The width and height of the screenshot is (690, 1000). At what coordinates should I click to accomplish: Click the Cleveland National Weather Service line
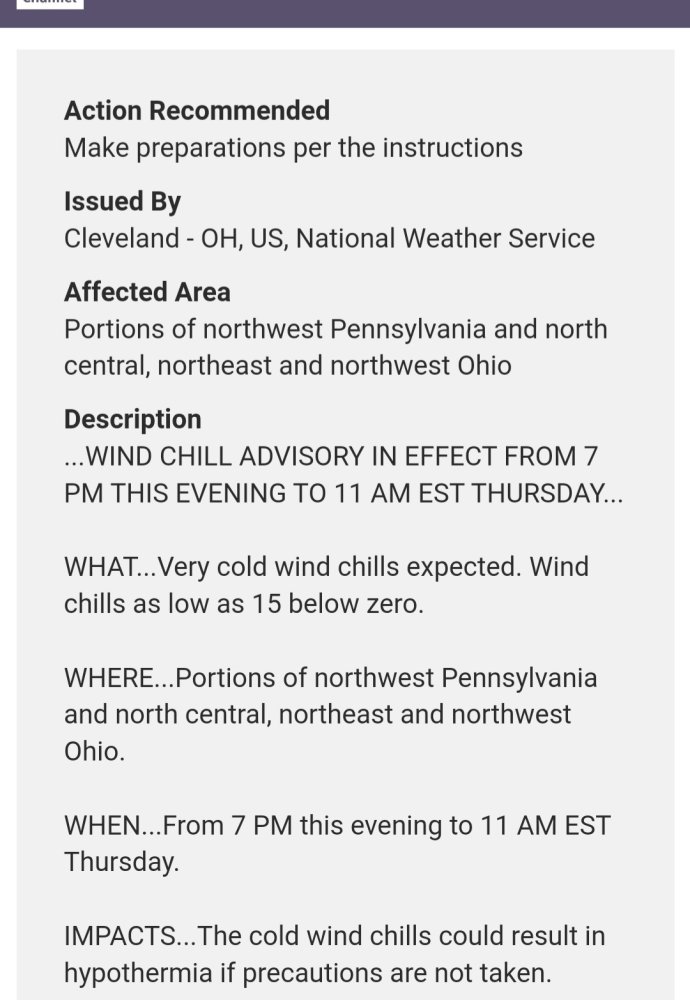tap(330, 239)
